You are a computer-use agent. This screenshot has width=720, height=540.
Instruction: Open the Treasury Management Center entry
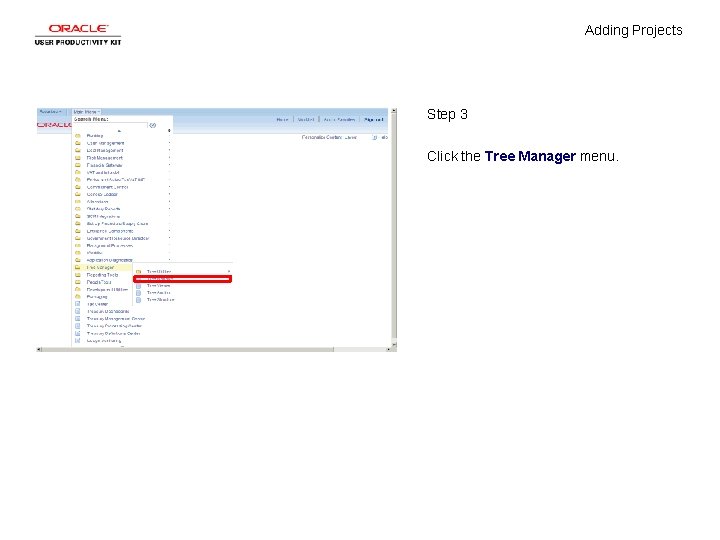(116, 318)
